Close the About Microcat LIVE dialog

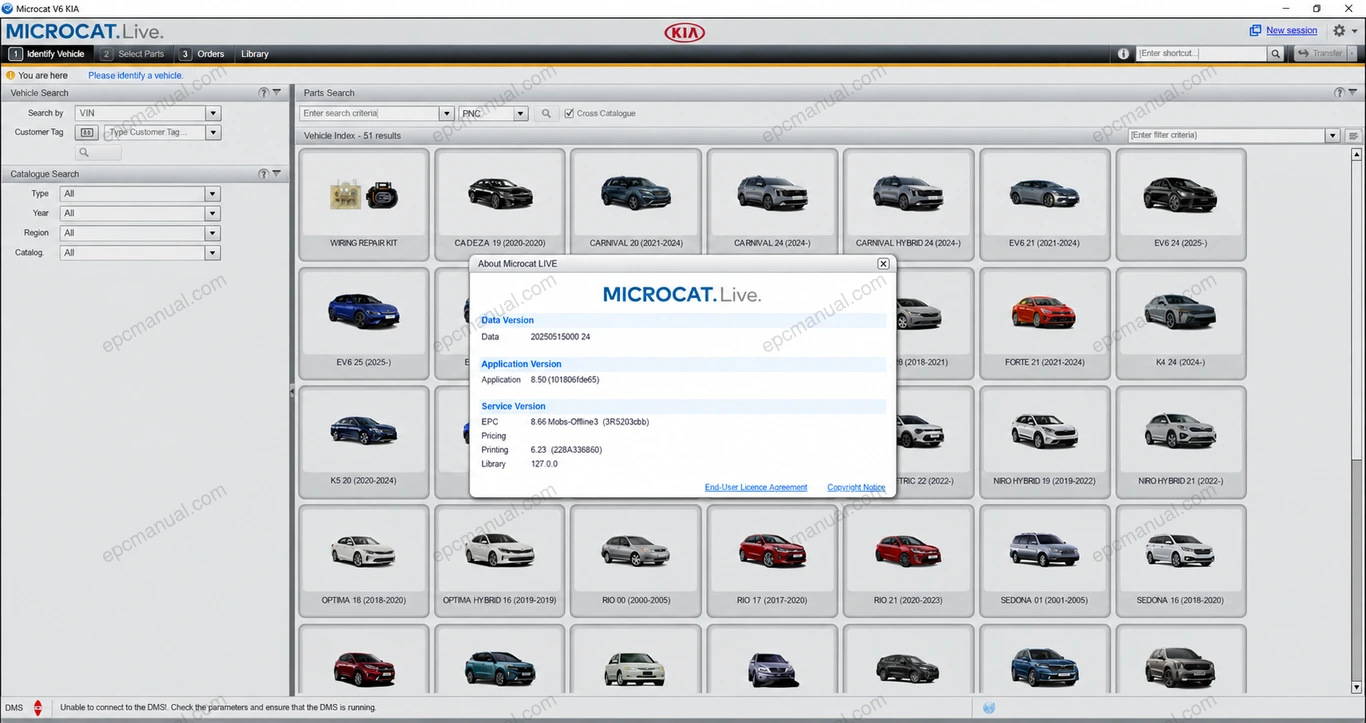point(883,264)
